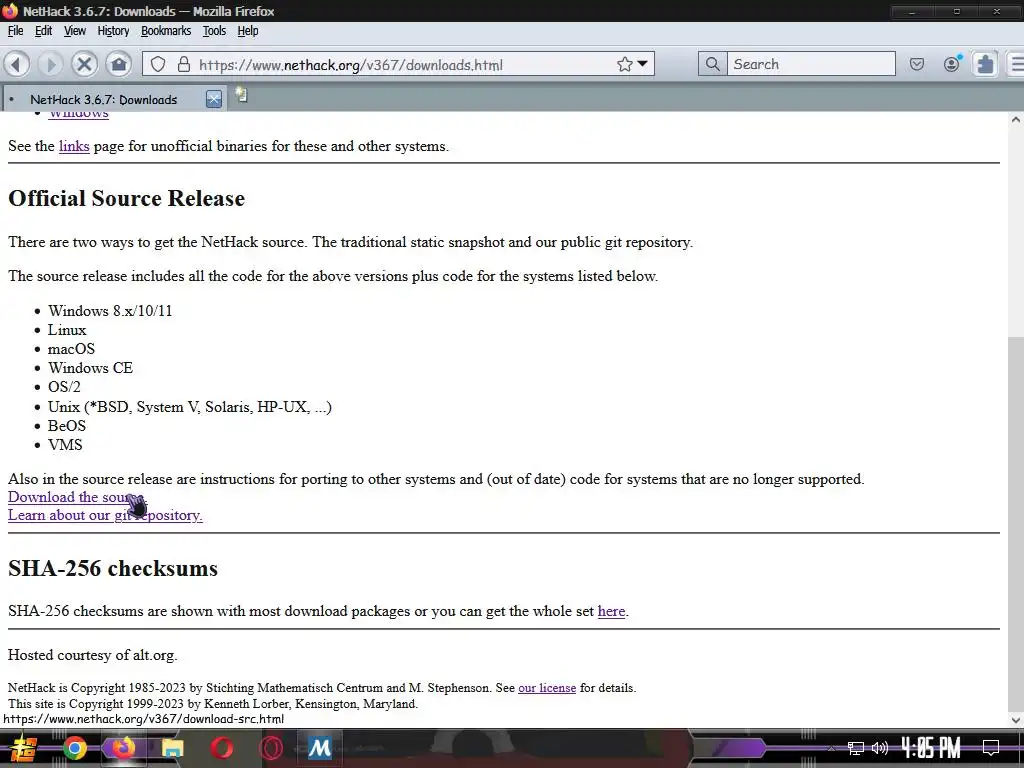The width and height of the screenshot is (1024, 768).
Task: Switch to Firefox in the taskbar
Action: click(123, 748)
